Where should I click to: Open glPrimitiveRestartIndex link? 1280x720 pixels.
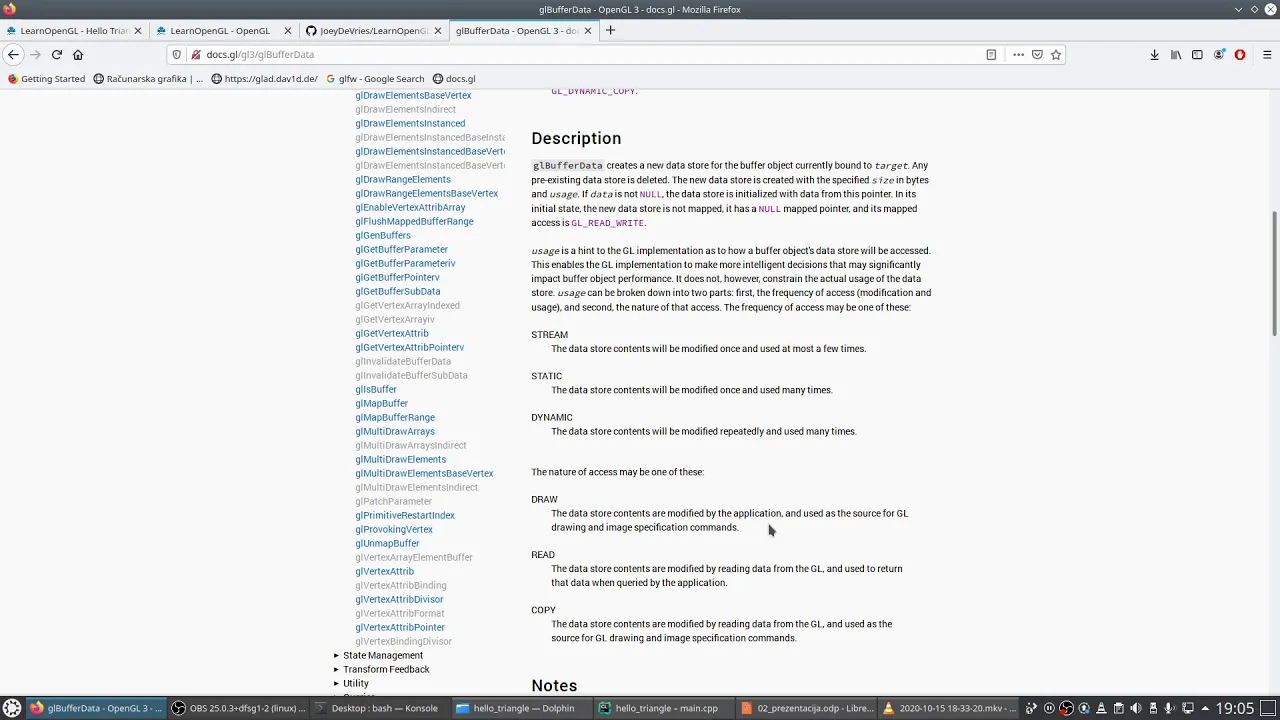pyautogui.click(x=405, y=516)
